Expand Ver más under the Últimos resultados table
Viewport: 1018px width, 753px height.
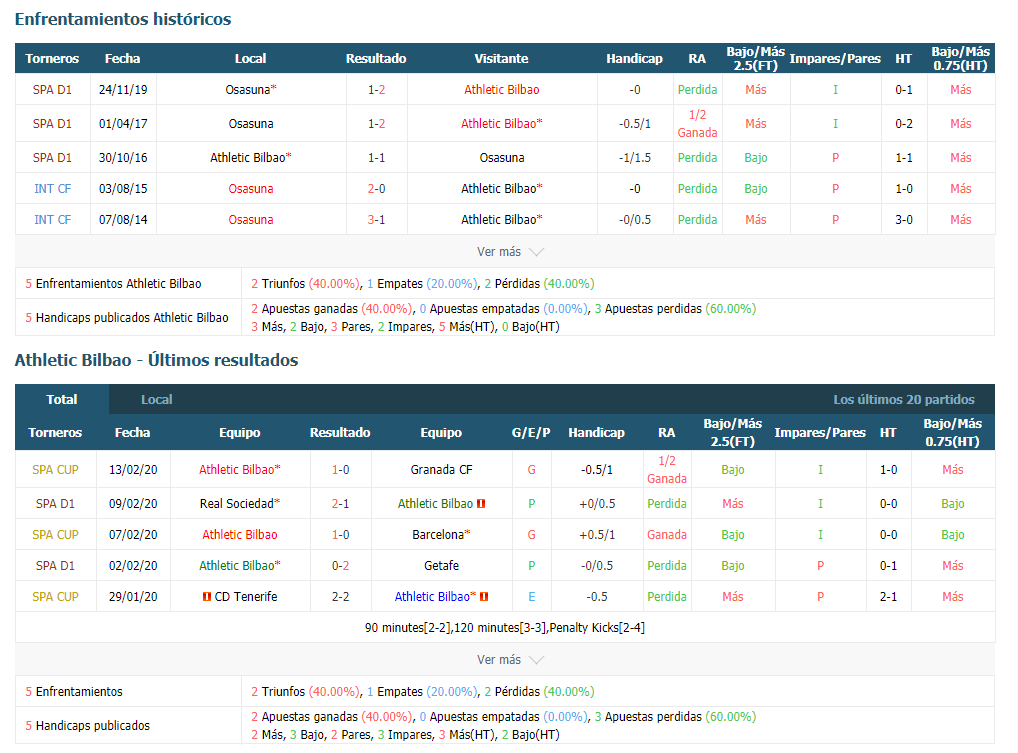[510, 660]
